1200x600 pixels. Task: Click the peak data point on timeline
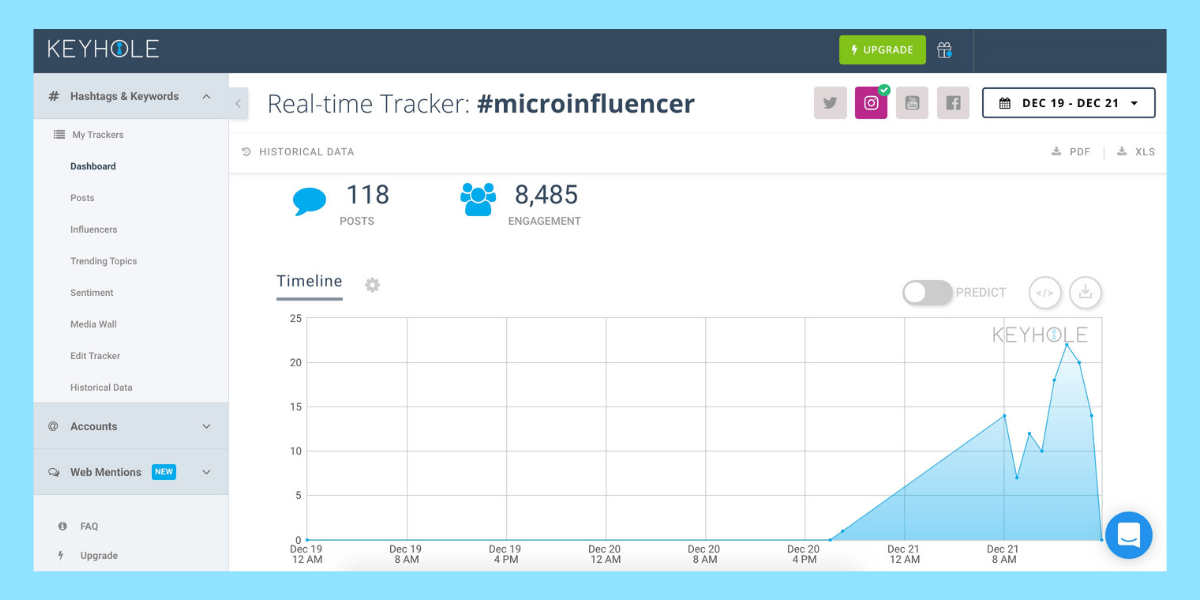(x=1067, y=345)
